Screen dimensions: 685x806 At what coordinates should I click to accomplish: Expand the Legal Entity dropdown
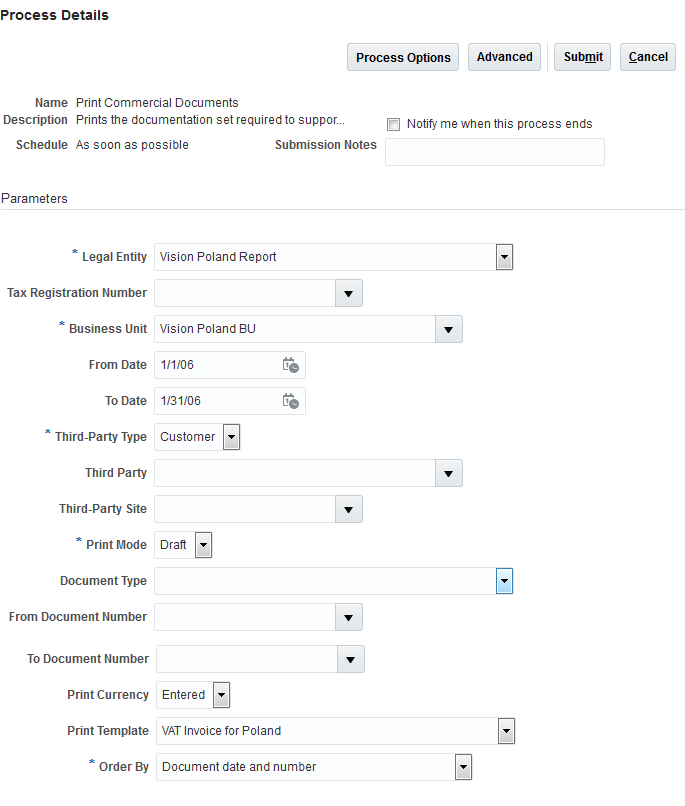(x=504, y=257)
